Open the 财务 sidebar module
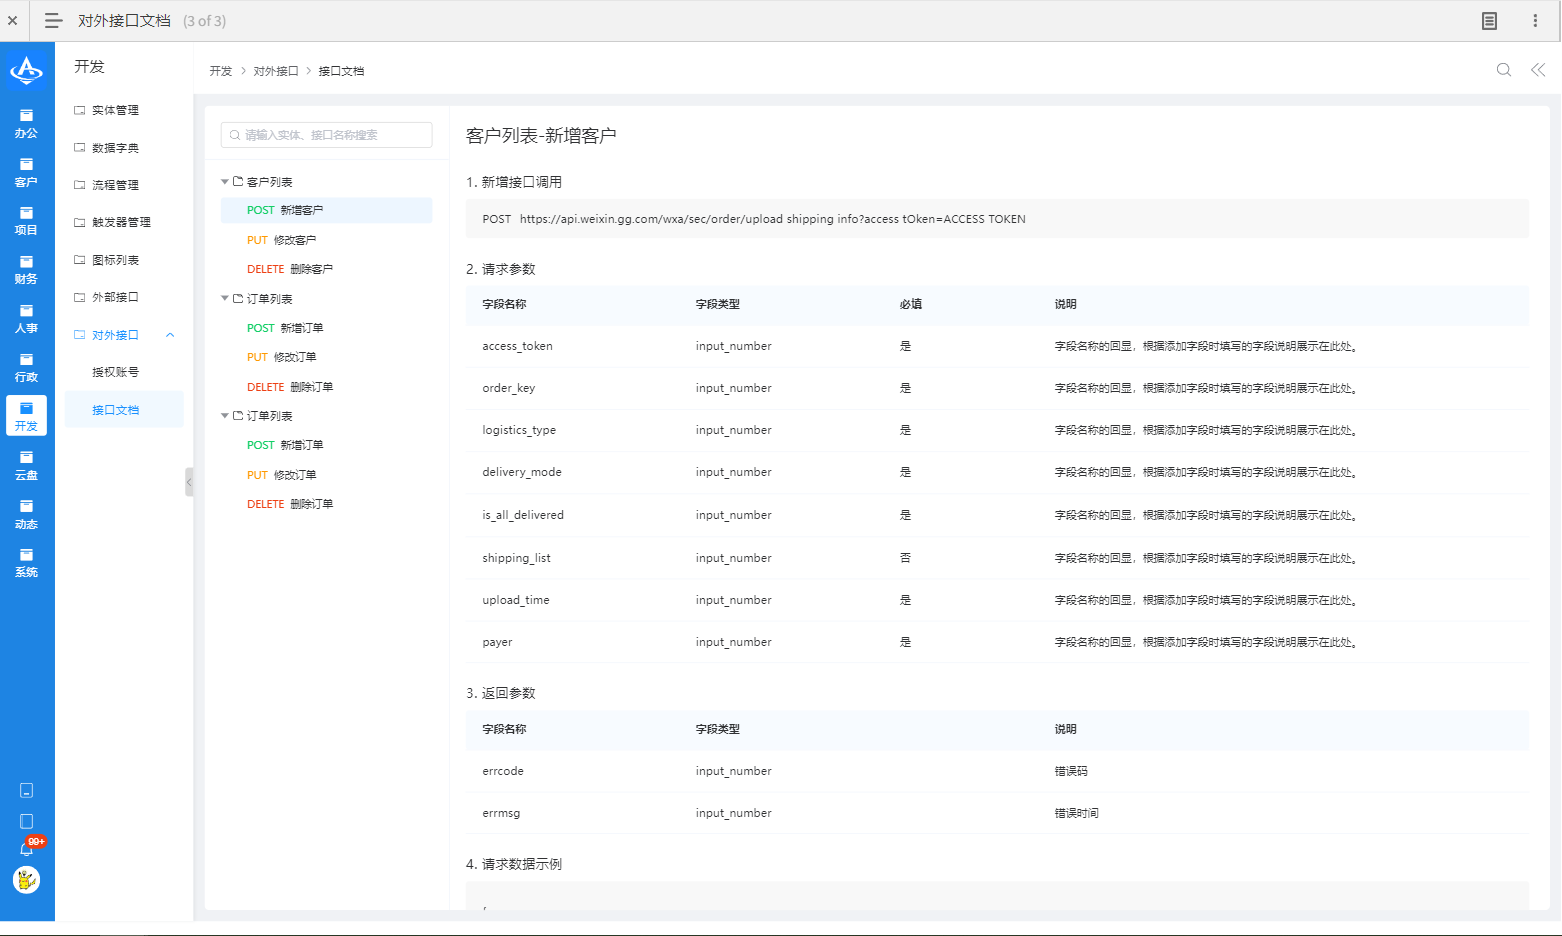Screen dimensions: 1562x936 coord(26,269)
